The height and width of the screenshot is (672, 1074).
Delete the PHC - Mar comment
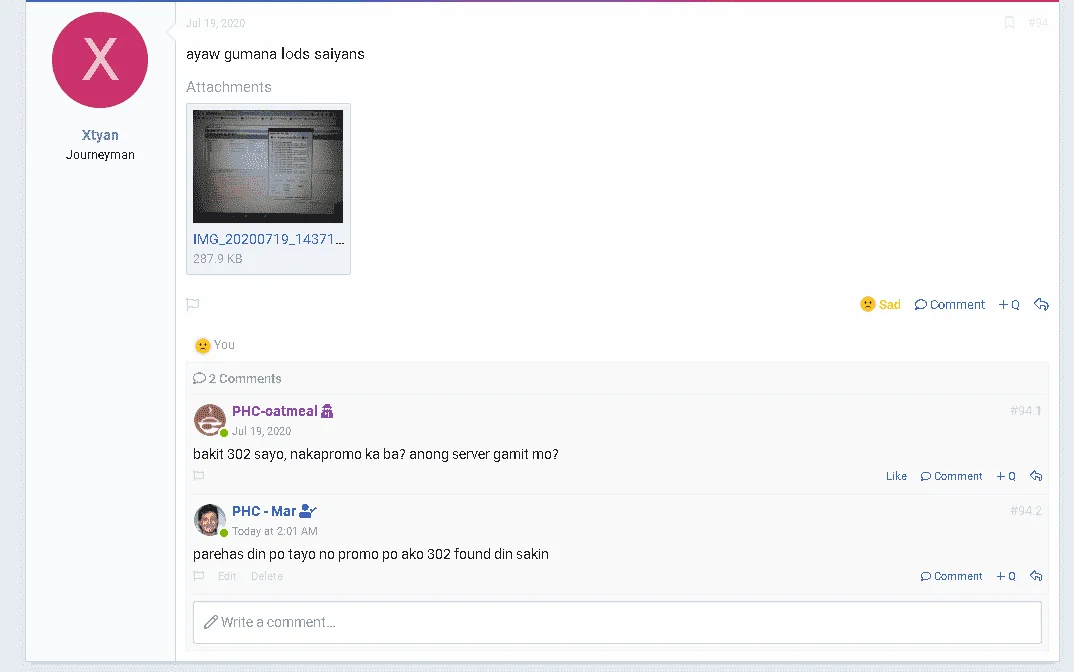tap(266, 576)
